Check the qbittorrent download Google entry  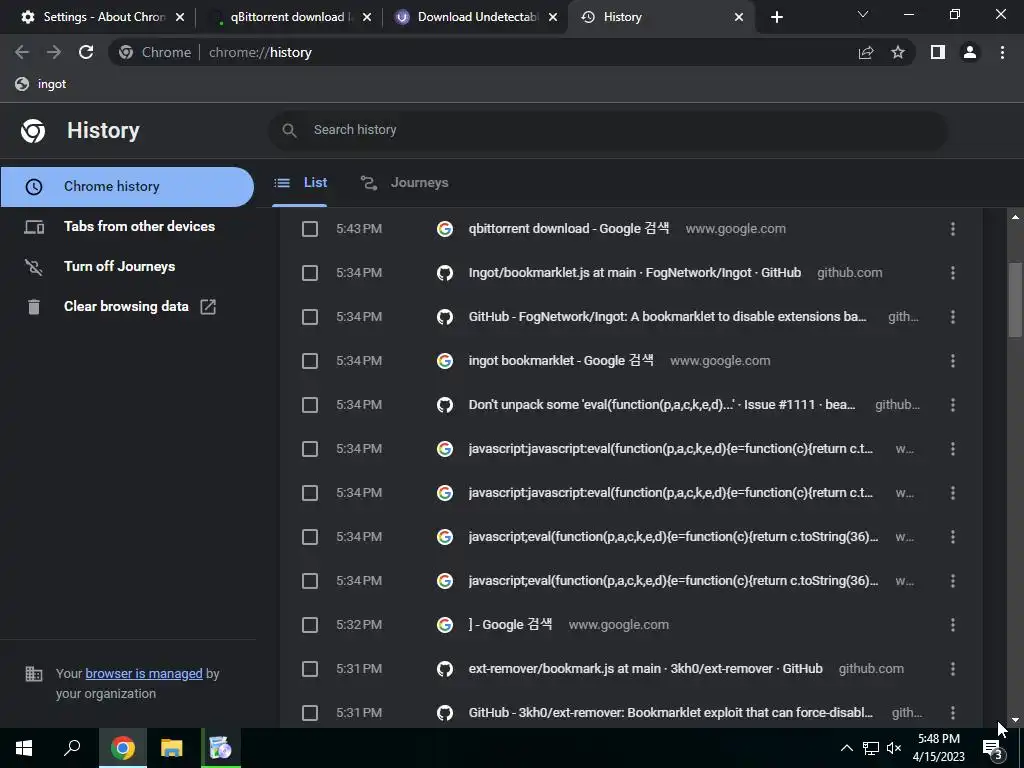click(310, 229)
